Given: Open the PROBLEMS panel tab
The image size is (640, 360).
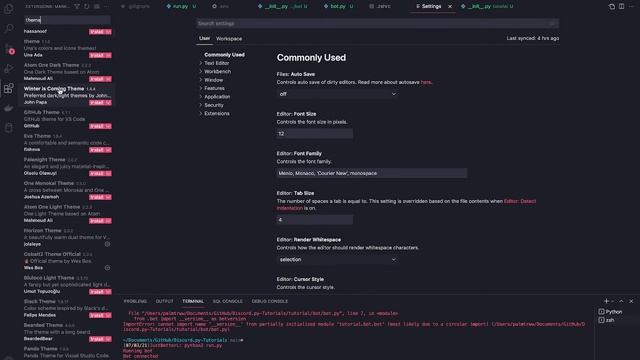Looking at the screenshot, I should point(135,301).
